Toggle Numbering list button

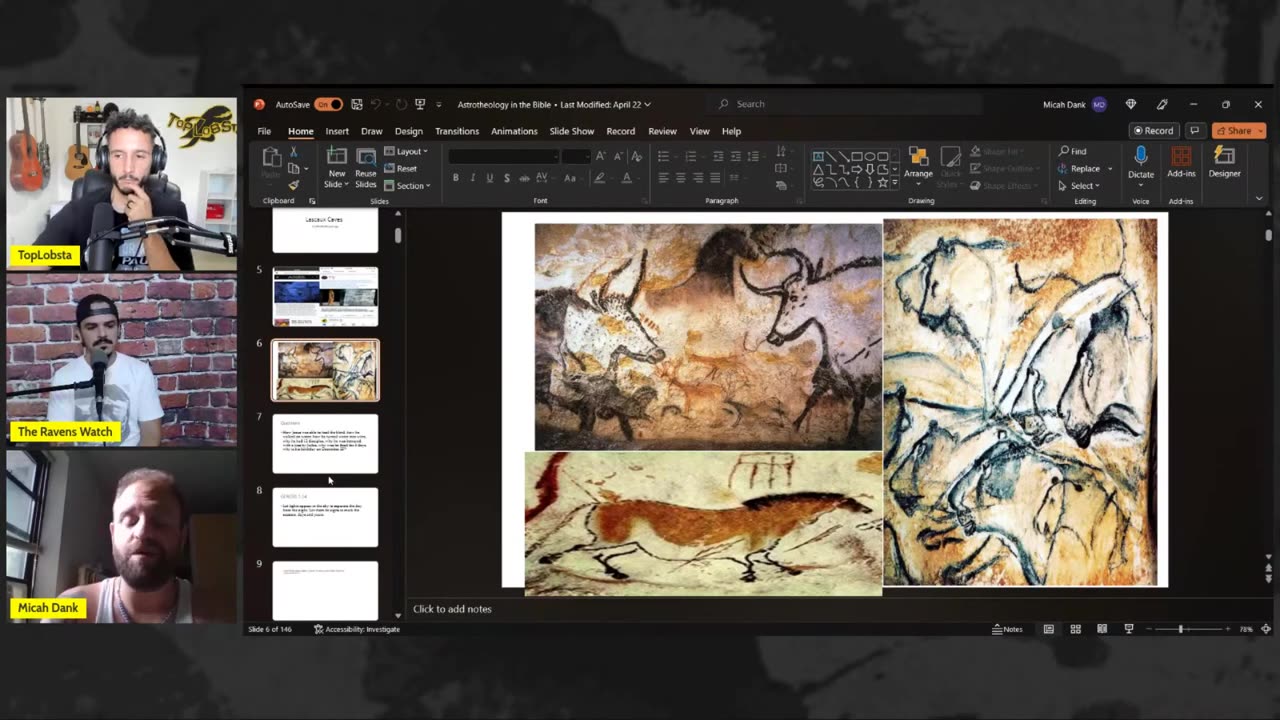[x=693, y=156]
